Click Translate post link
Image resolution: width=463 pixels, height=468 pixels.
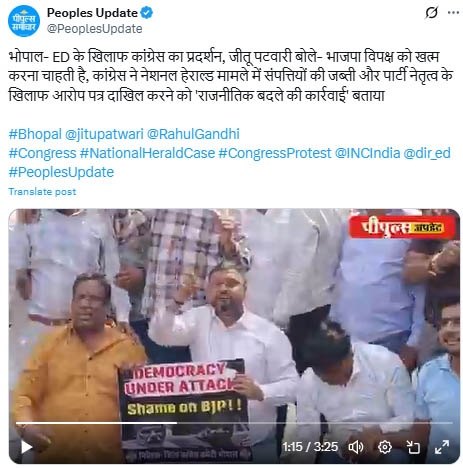click(42, 192)
